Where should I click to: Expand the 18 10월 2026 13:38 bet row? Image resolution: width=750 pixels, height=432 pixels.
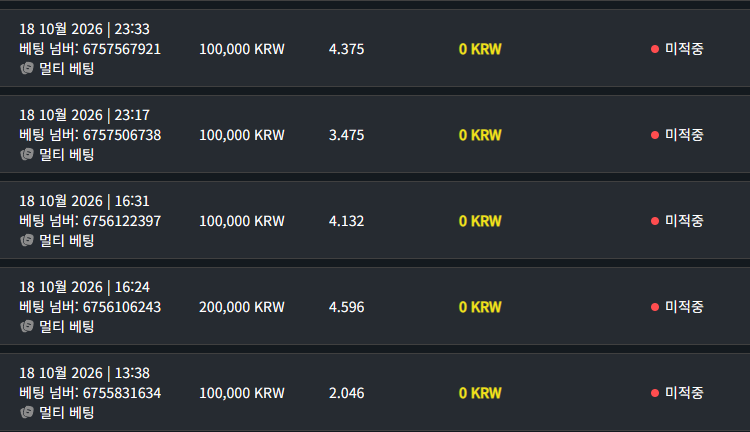(x=375, y=392)
